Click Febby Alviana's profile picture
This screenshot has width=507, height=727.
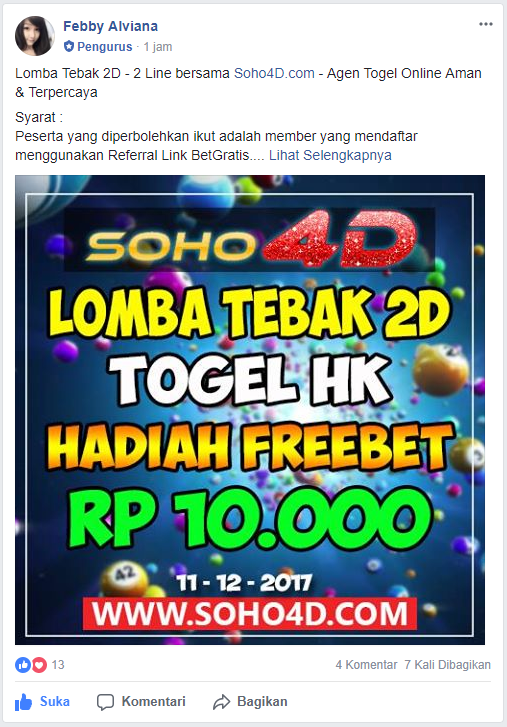35,36
